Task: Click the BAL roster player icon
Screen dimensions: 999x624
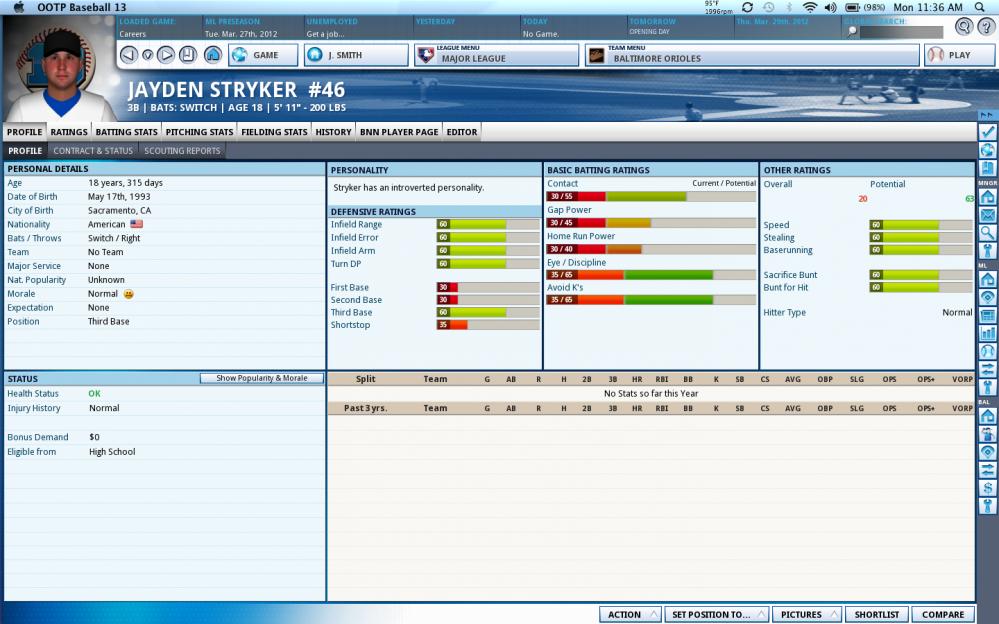Action: click(988, 434)
